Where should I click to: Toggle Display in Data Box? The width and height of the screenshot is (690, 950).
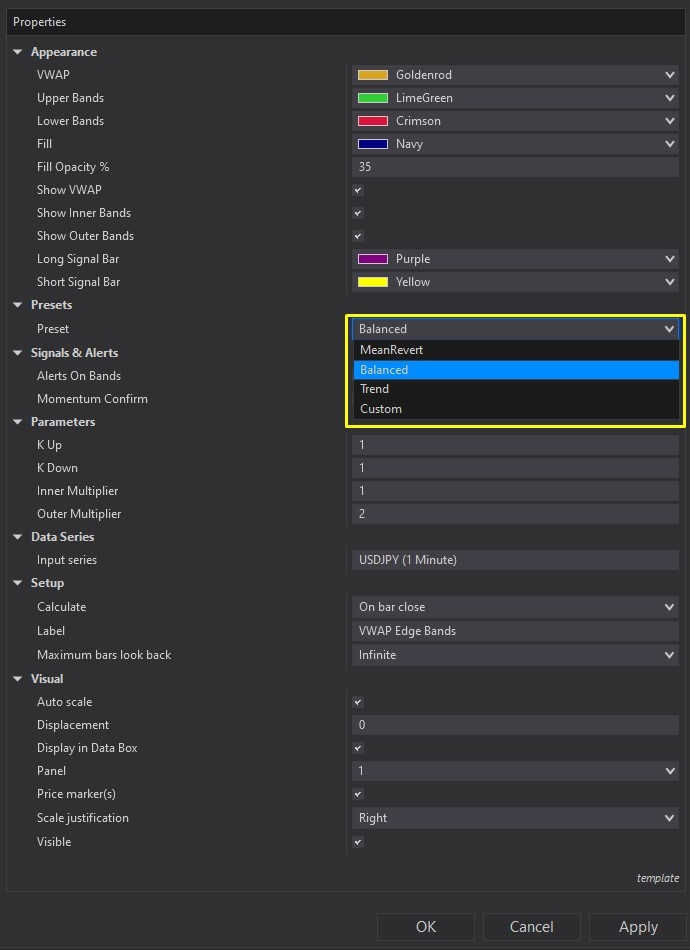point(357,748)
